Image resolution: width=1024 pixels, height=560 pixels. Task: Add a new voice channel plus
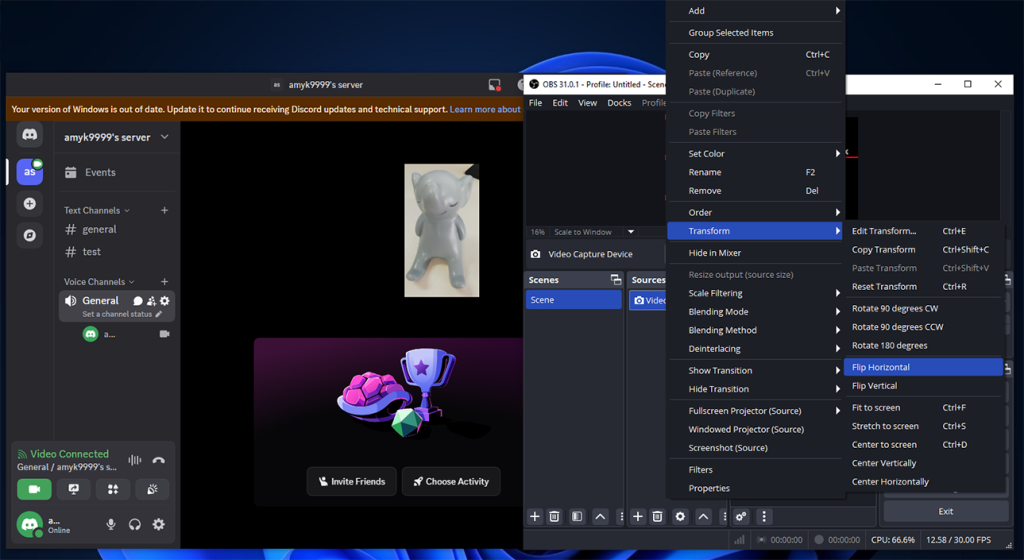coord(165,281)
